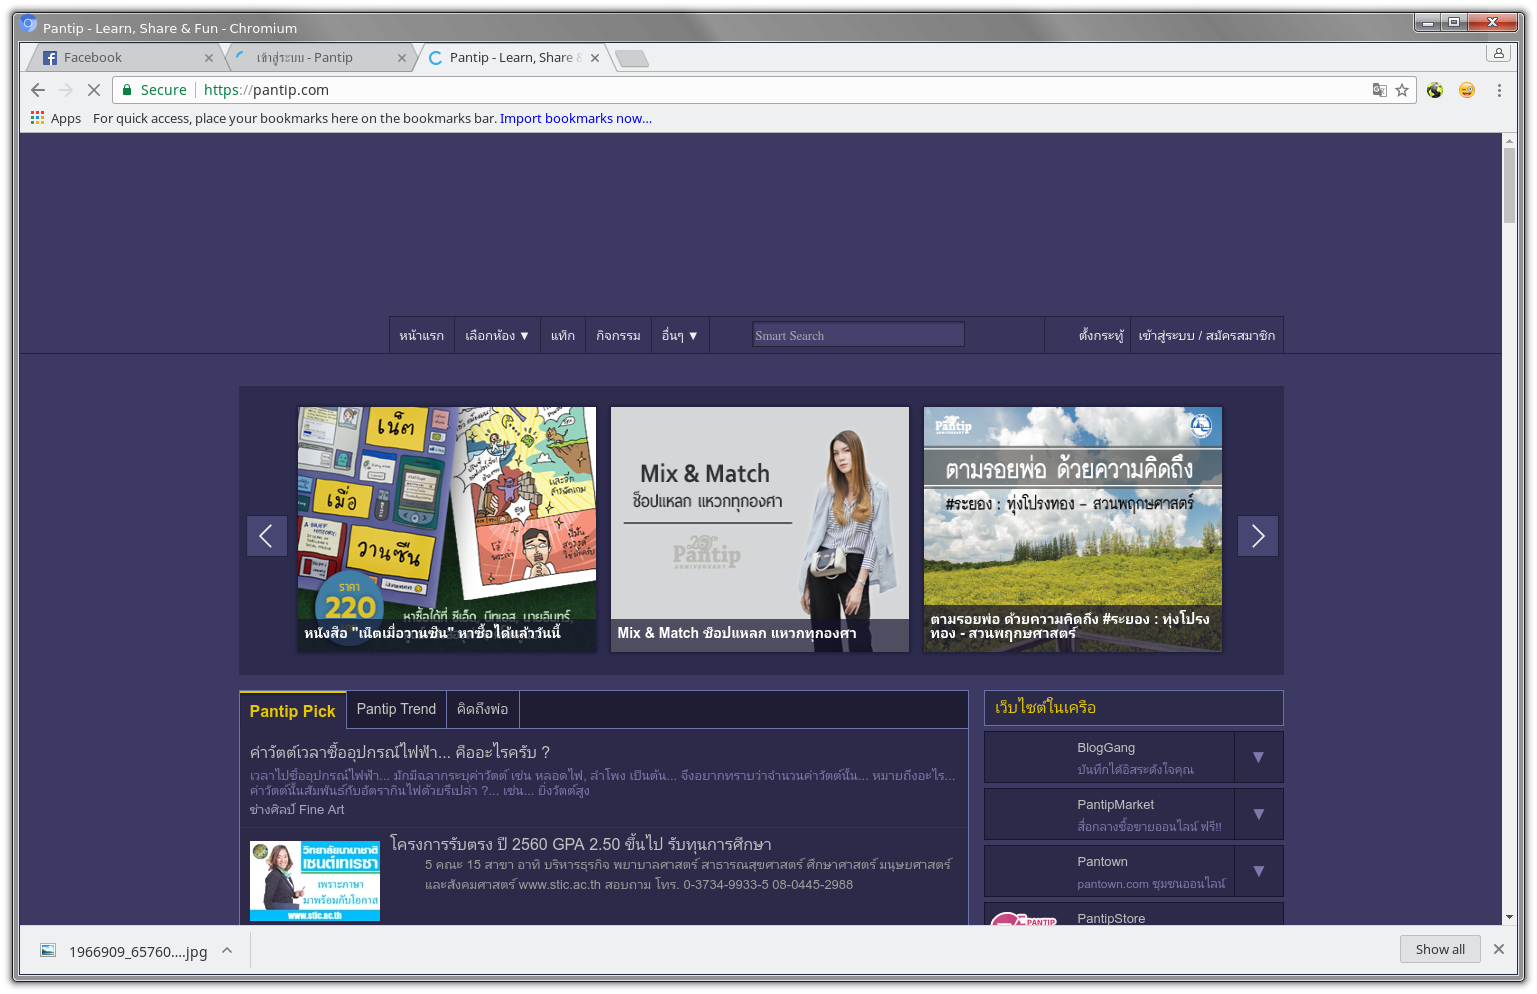
Task: Click the Facebook tab favicon
Action: (x=50, y=58)
